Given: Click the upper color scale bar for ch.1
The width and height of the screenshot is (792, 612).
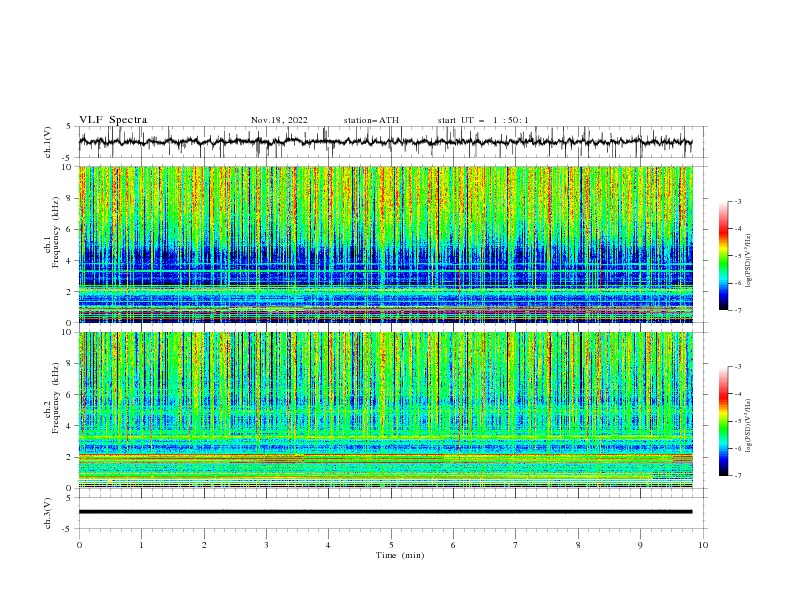Looking at the screenshot, I should 724,256.
